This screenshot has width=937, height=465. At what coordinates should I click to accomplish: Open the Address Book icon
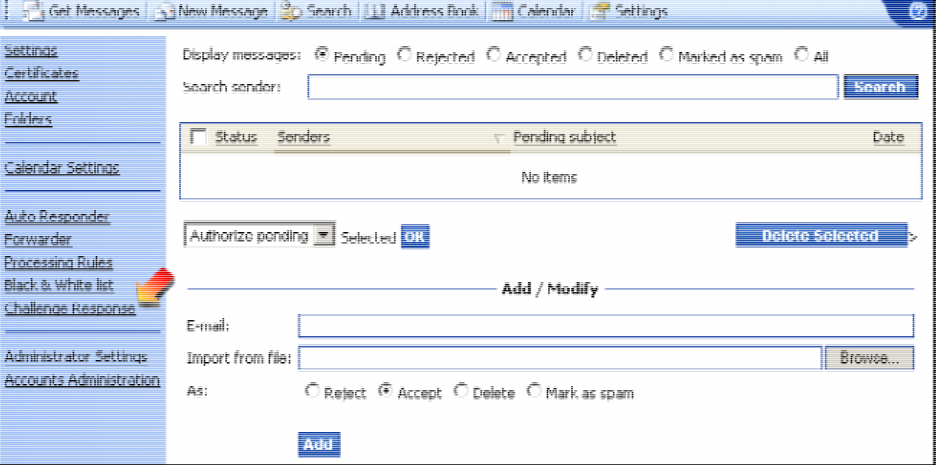coord(375,12)
